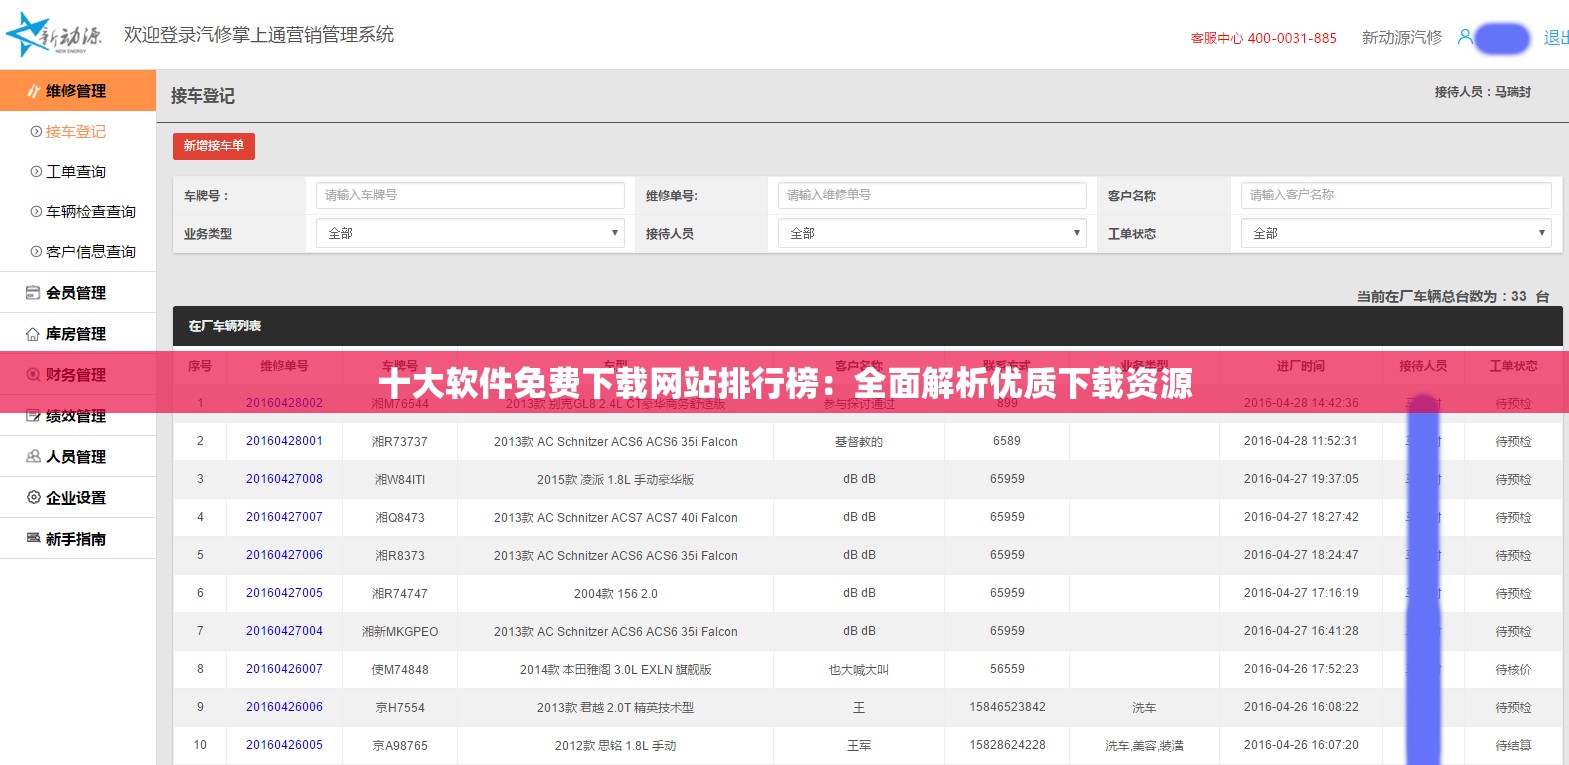Click plate number 湘R74747

(x=400, y=594)
